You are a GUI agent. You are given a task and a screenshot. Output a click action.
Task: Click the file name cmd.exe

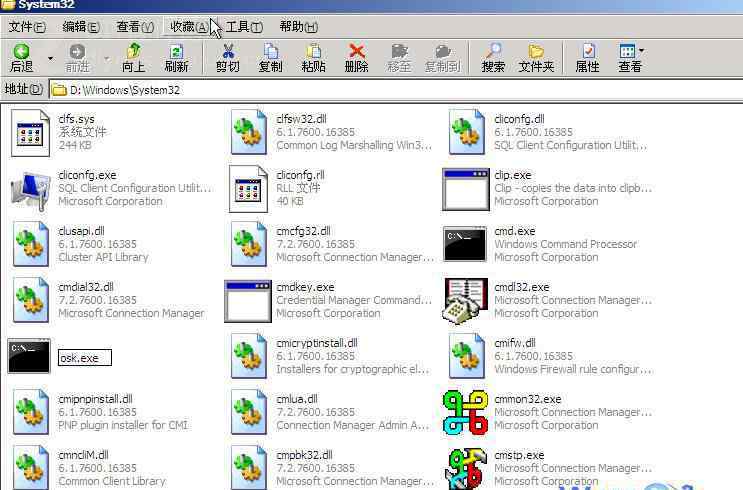(x=515, y=231)
